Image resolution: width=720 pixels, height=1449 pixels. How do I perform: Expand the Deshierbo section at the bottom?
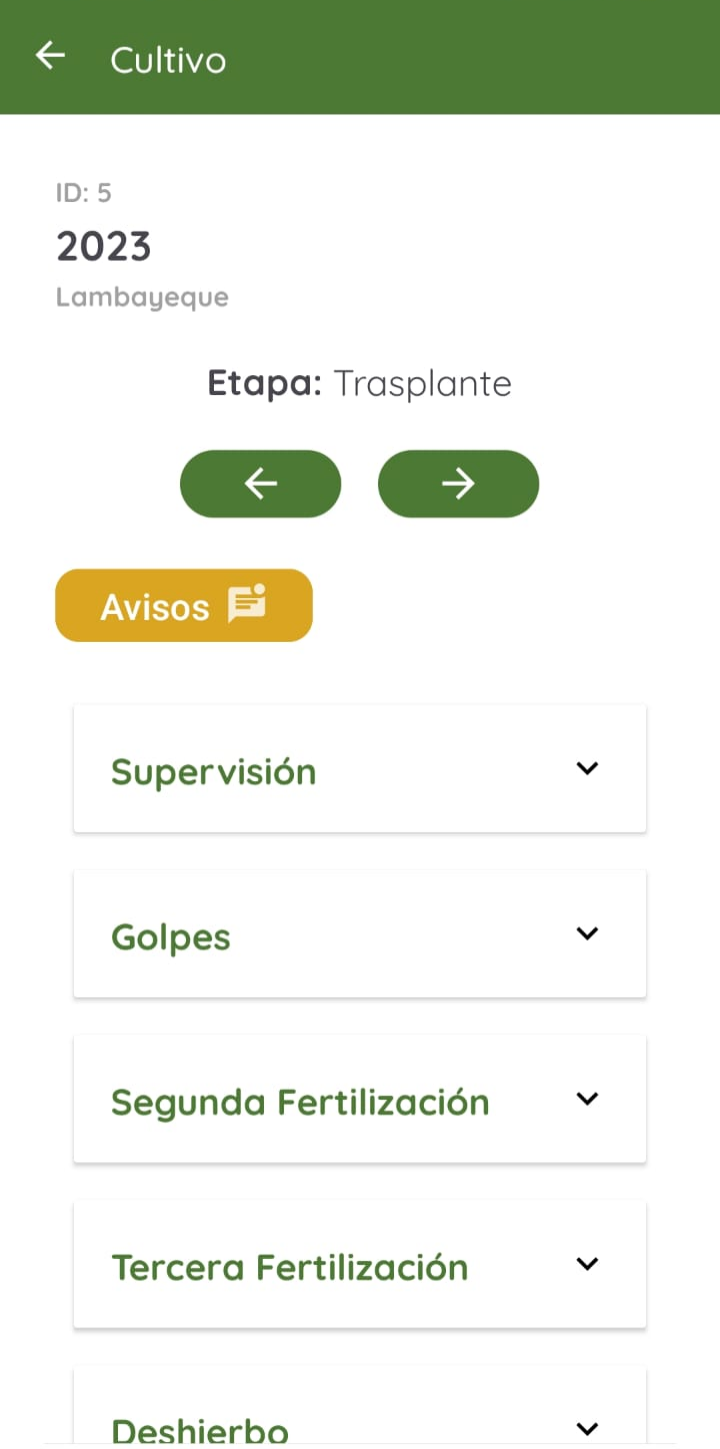coord(588,1428)
